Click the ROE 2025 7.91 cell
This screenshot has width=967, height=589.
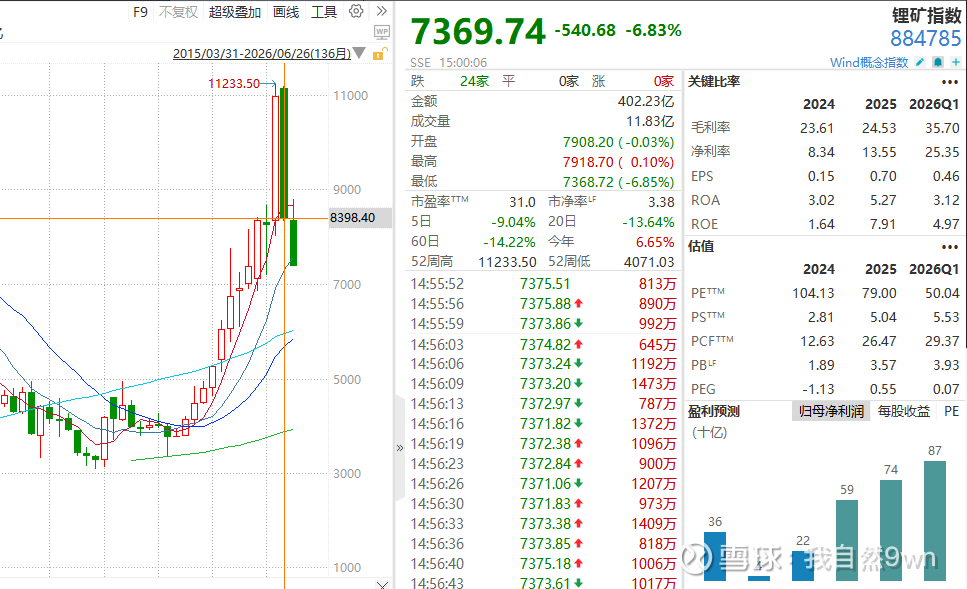point(883,224)
